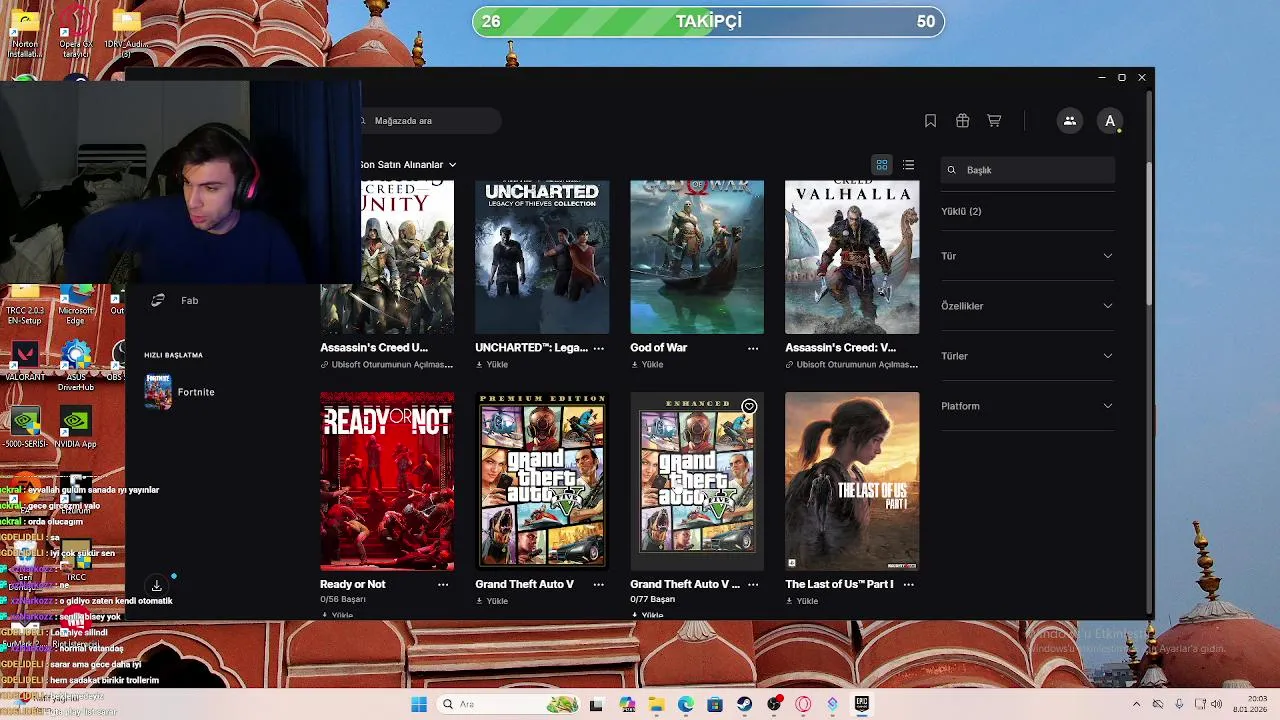1280x720 pixels.
Task: Click the Mağazada ara search field
Action: point(430,121)
